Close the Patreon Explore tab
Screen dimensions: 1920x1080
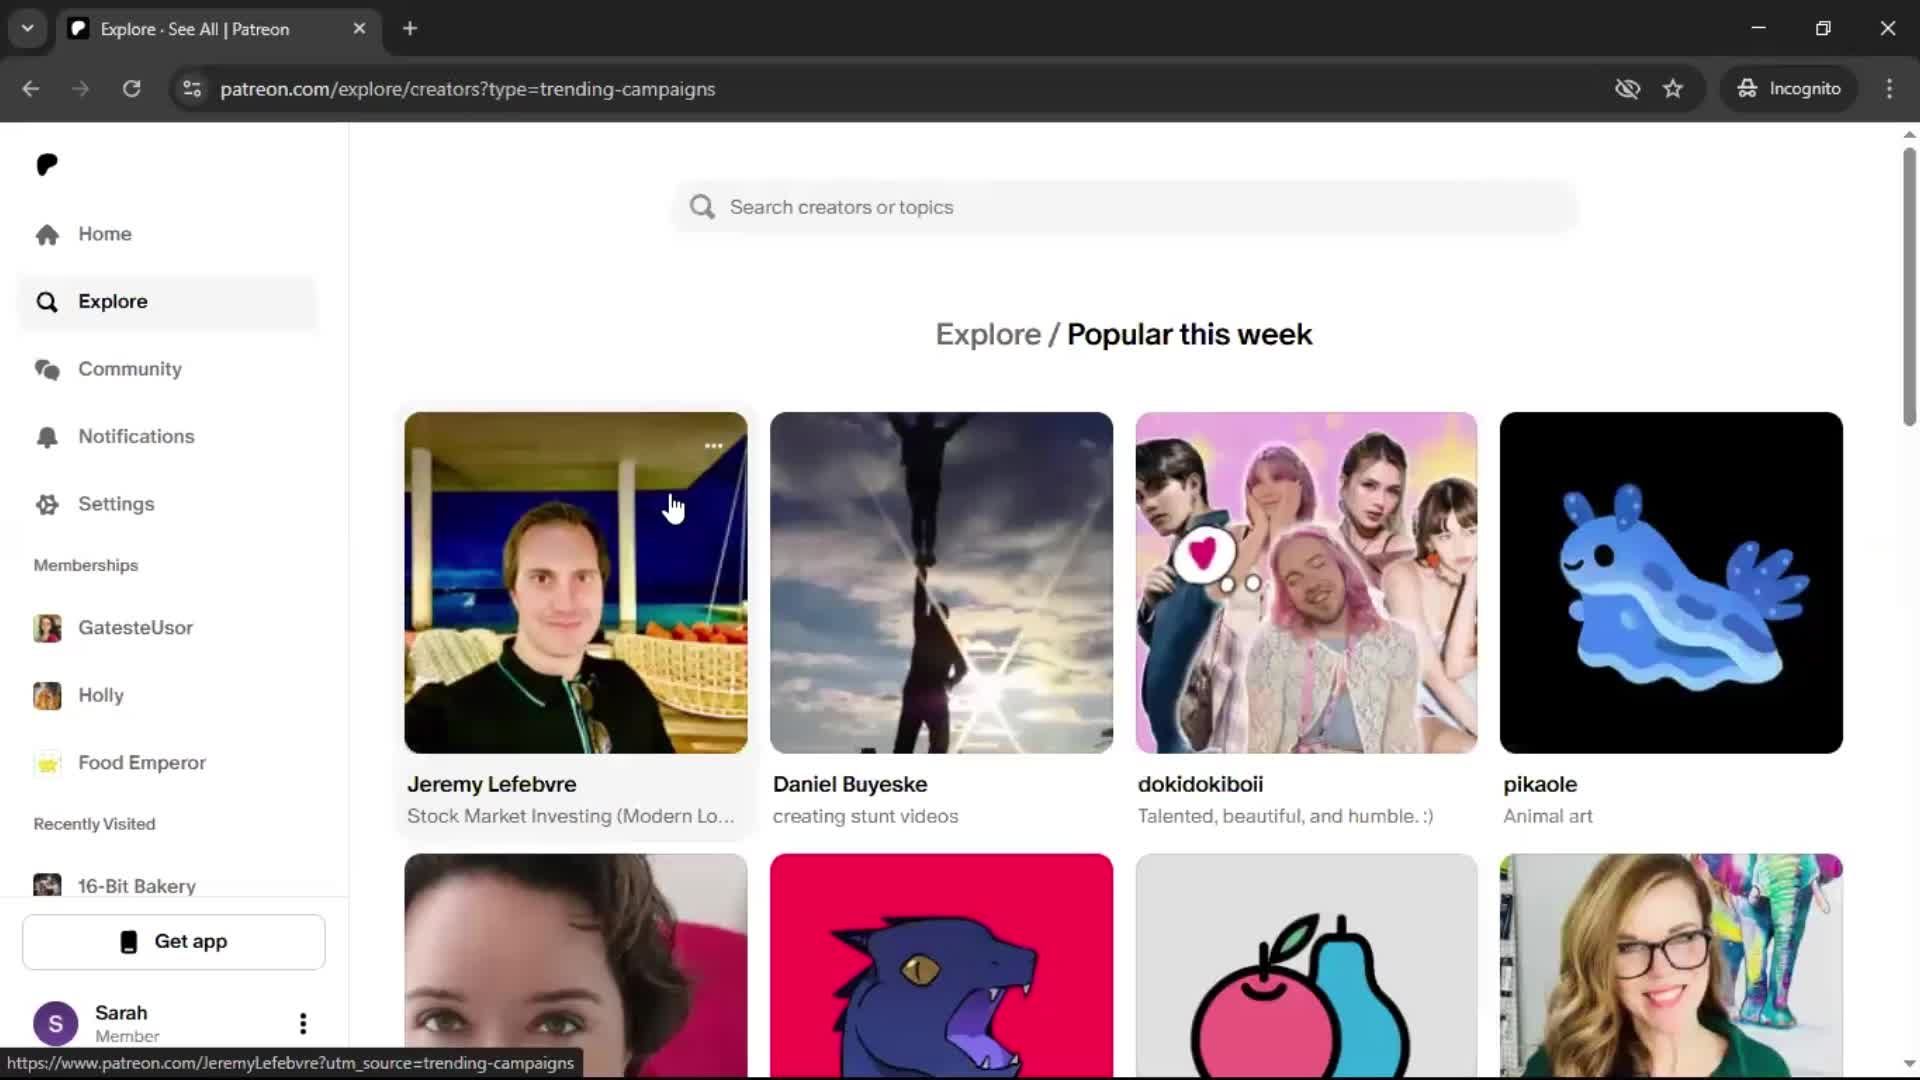tap(359, 29)
